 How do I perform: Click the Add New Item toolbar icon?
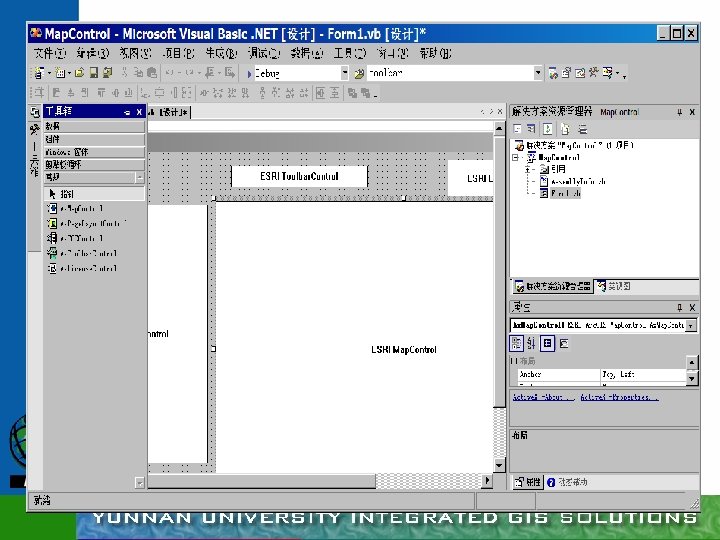coord(60,73)
